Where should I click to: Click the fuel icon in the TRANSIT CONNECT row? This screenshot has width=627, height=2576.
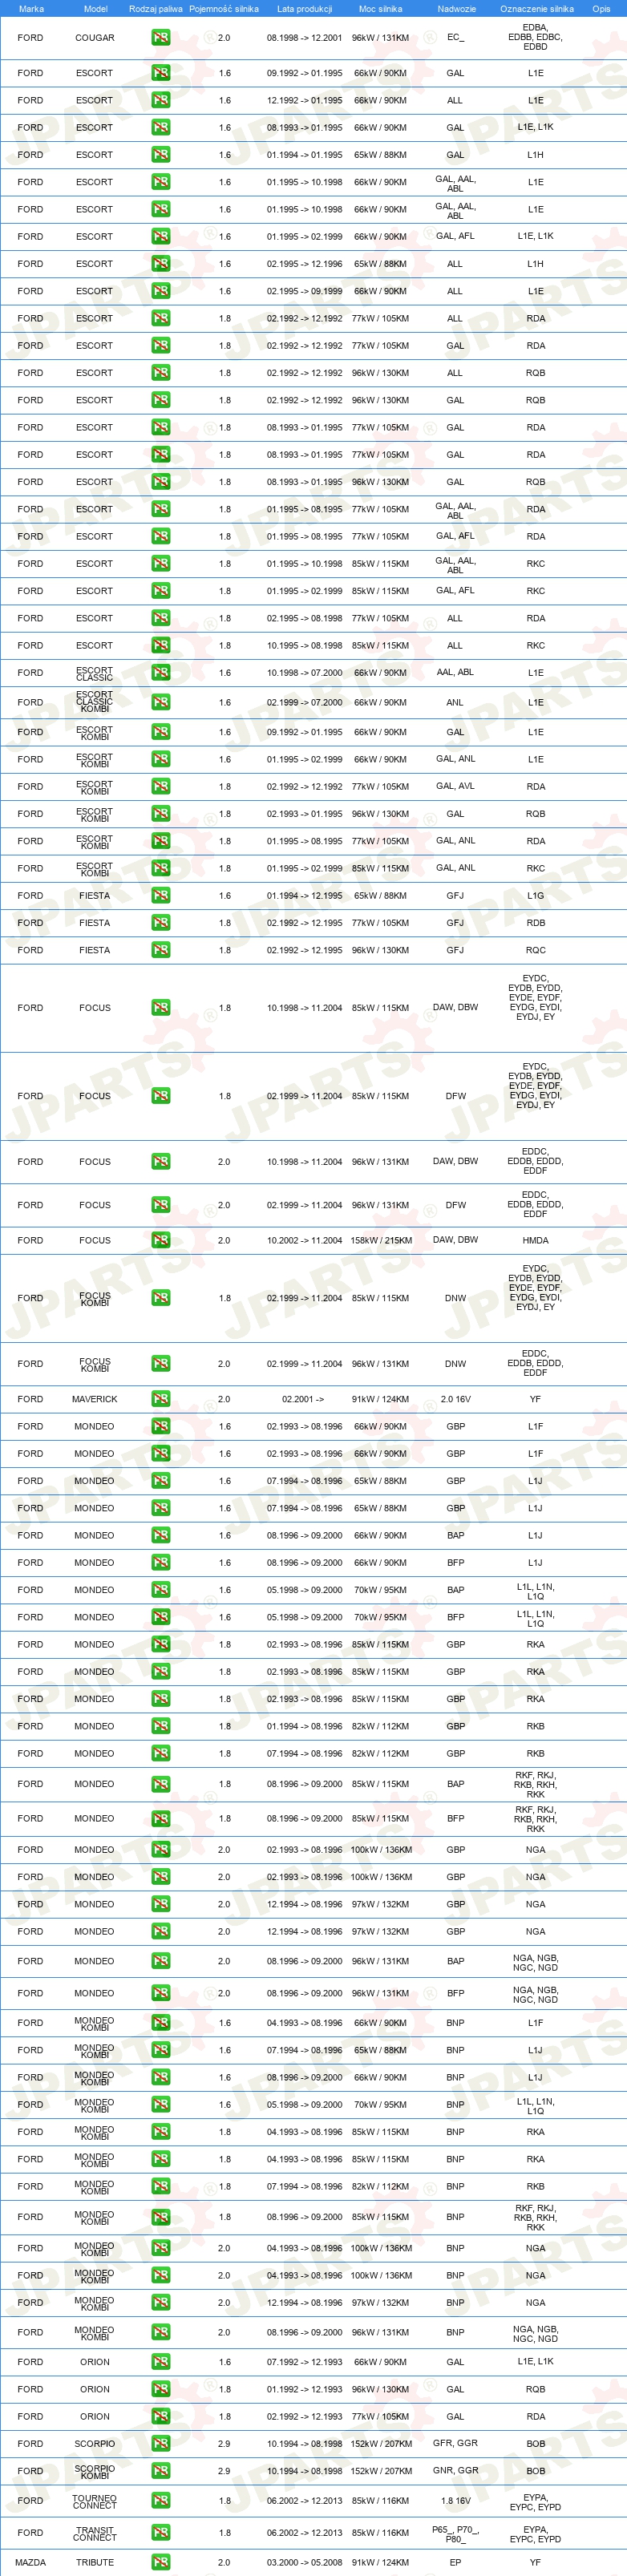[160, 2532]
